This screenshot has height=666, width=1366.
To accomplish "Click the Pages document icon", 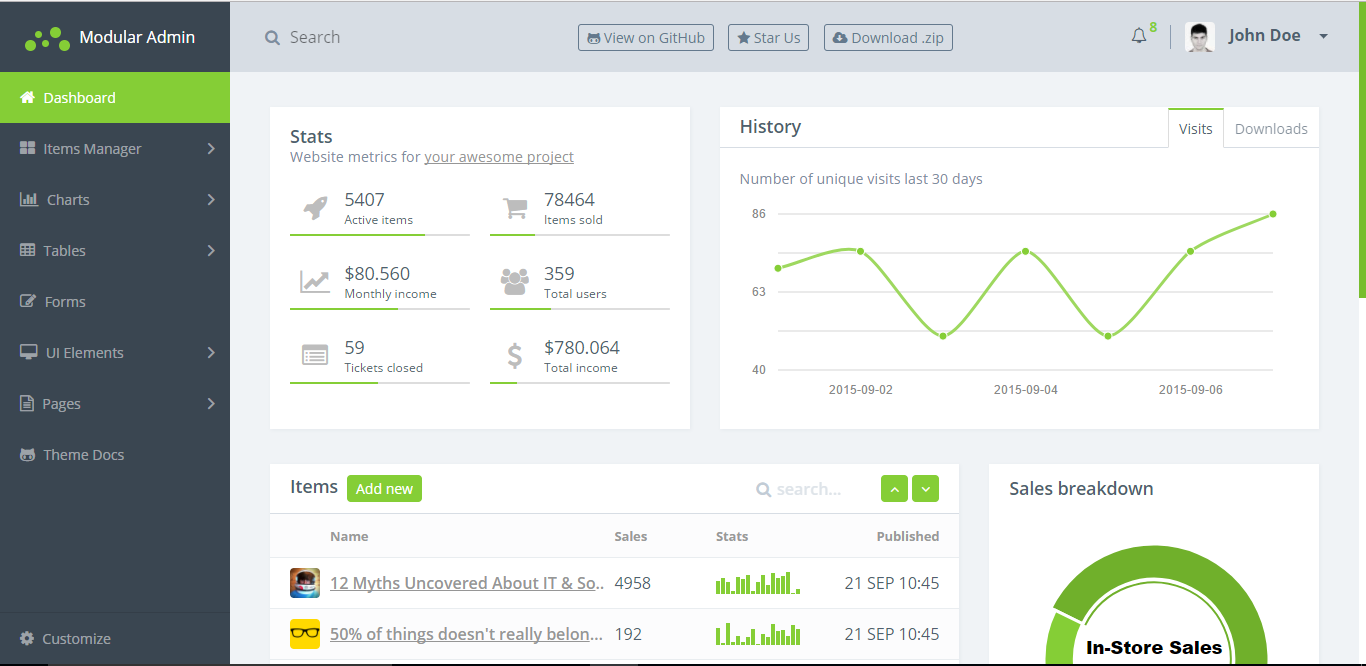I will point(27,403).
